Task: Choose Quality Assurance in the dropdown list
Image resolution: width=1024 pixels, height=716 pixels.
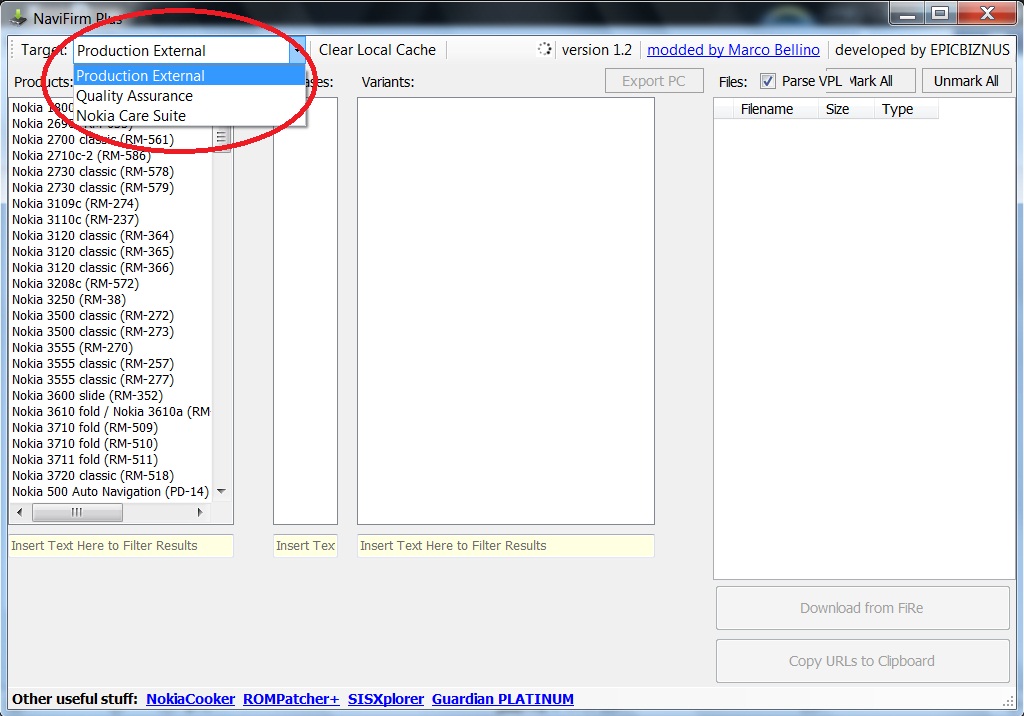Action: [x=189, y=96]
